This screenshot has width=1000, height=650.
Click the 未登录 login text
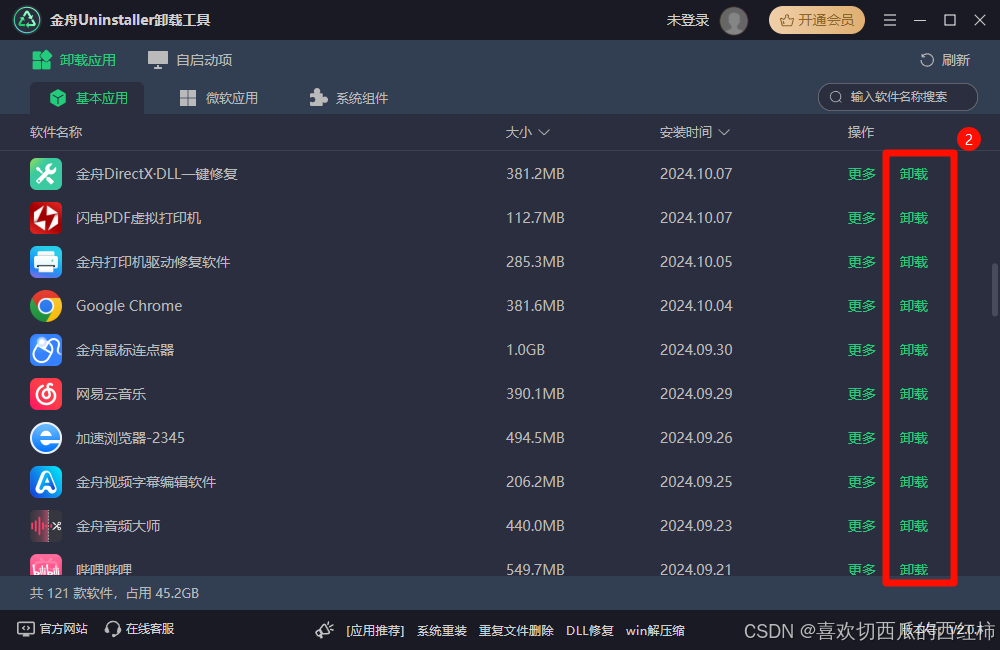point(688,20)
